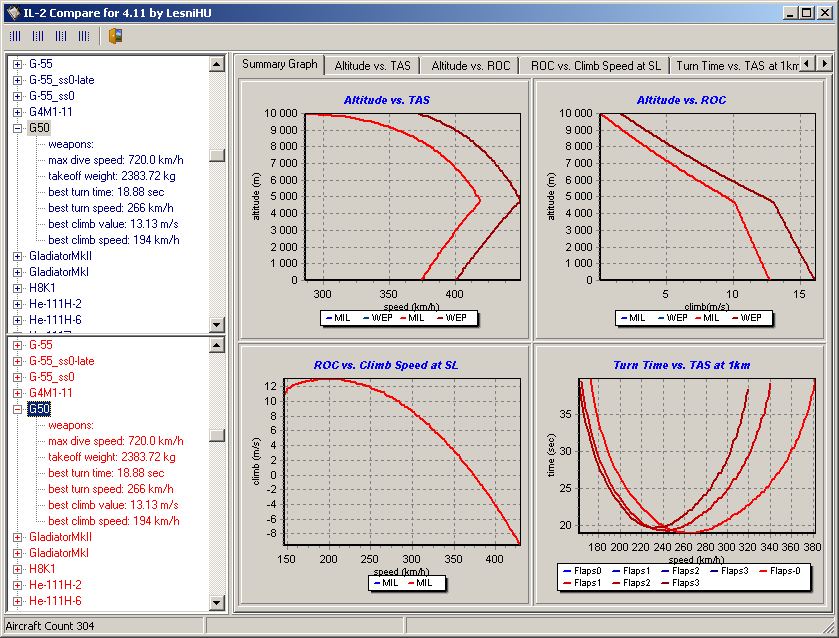Select blue 'best turn time: 18.88 sec' row
This screenshot has width=839, height=638.
(x=106, y=193)
